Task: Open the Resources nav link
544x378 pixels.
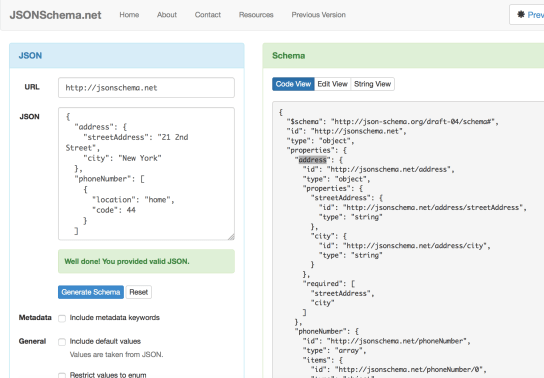Action: pyautogui.click(x=256, y=15)
